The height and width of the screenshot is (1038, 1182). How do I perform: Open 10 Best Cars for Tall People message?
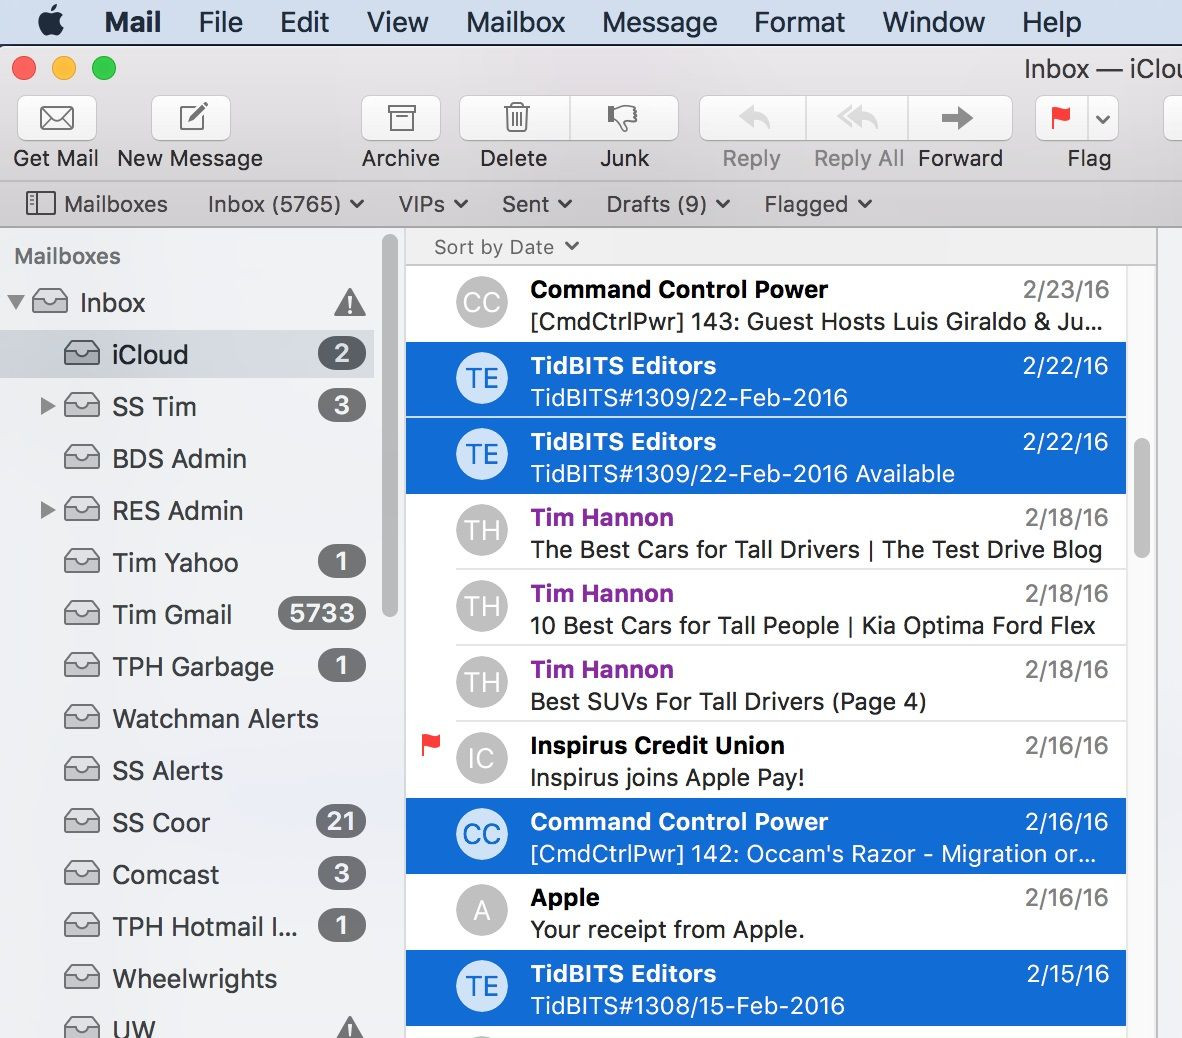(x=766, y=608)
